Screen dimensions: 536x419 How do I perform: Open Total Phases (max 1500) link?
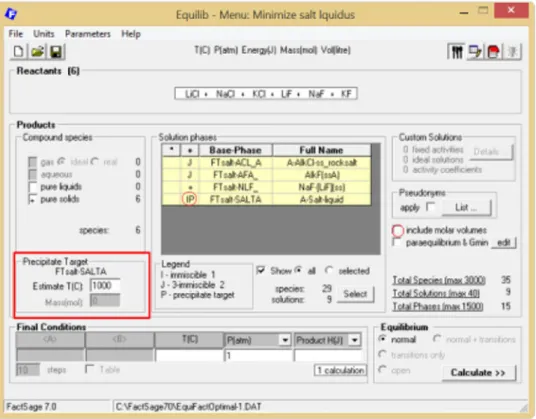click(x=438, y=306)
